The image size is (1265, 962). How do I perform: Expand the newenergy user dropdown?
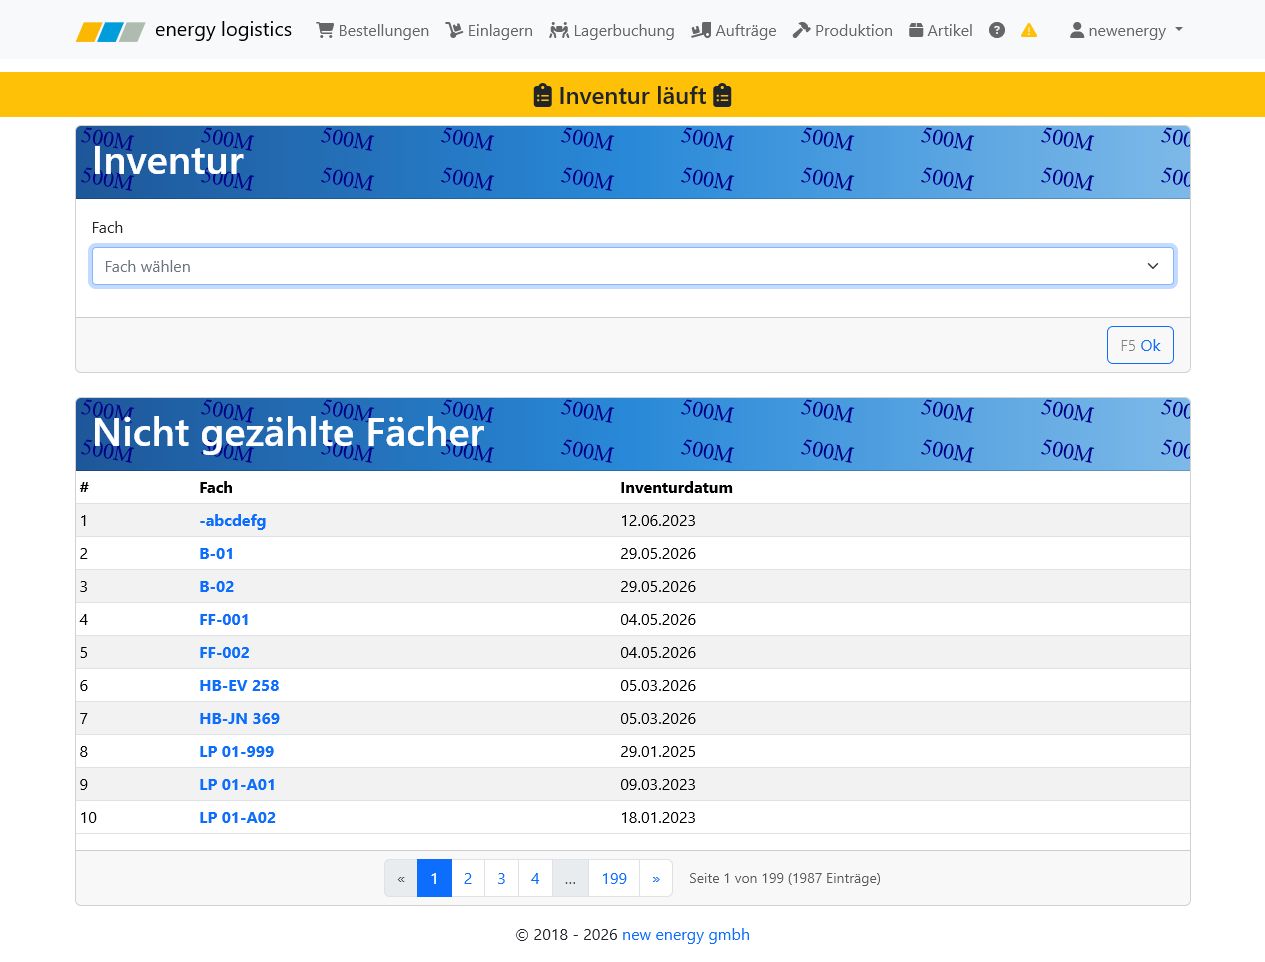[1126, 30]
